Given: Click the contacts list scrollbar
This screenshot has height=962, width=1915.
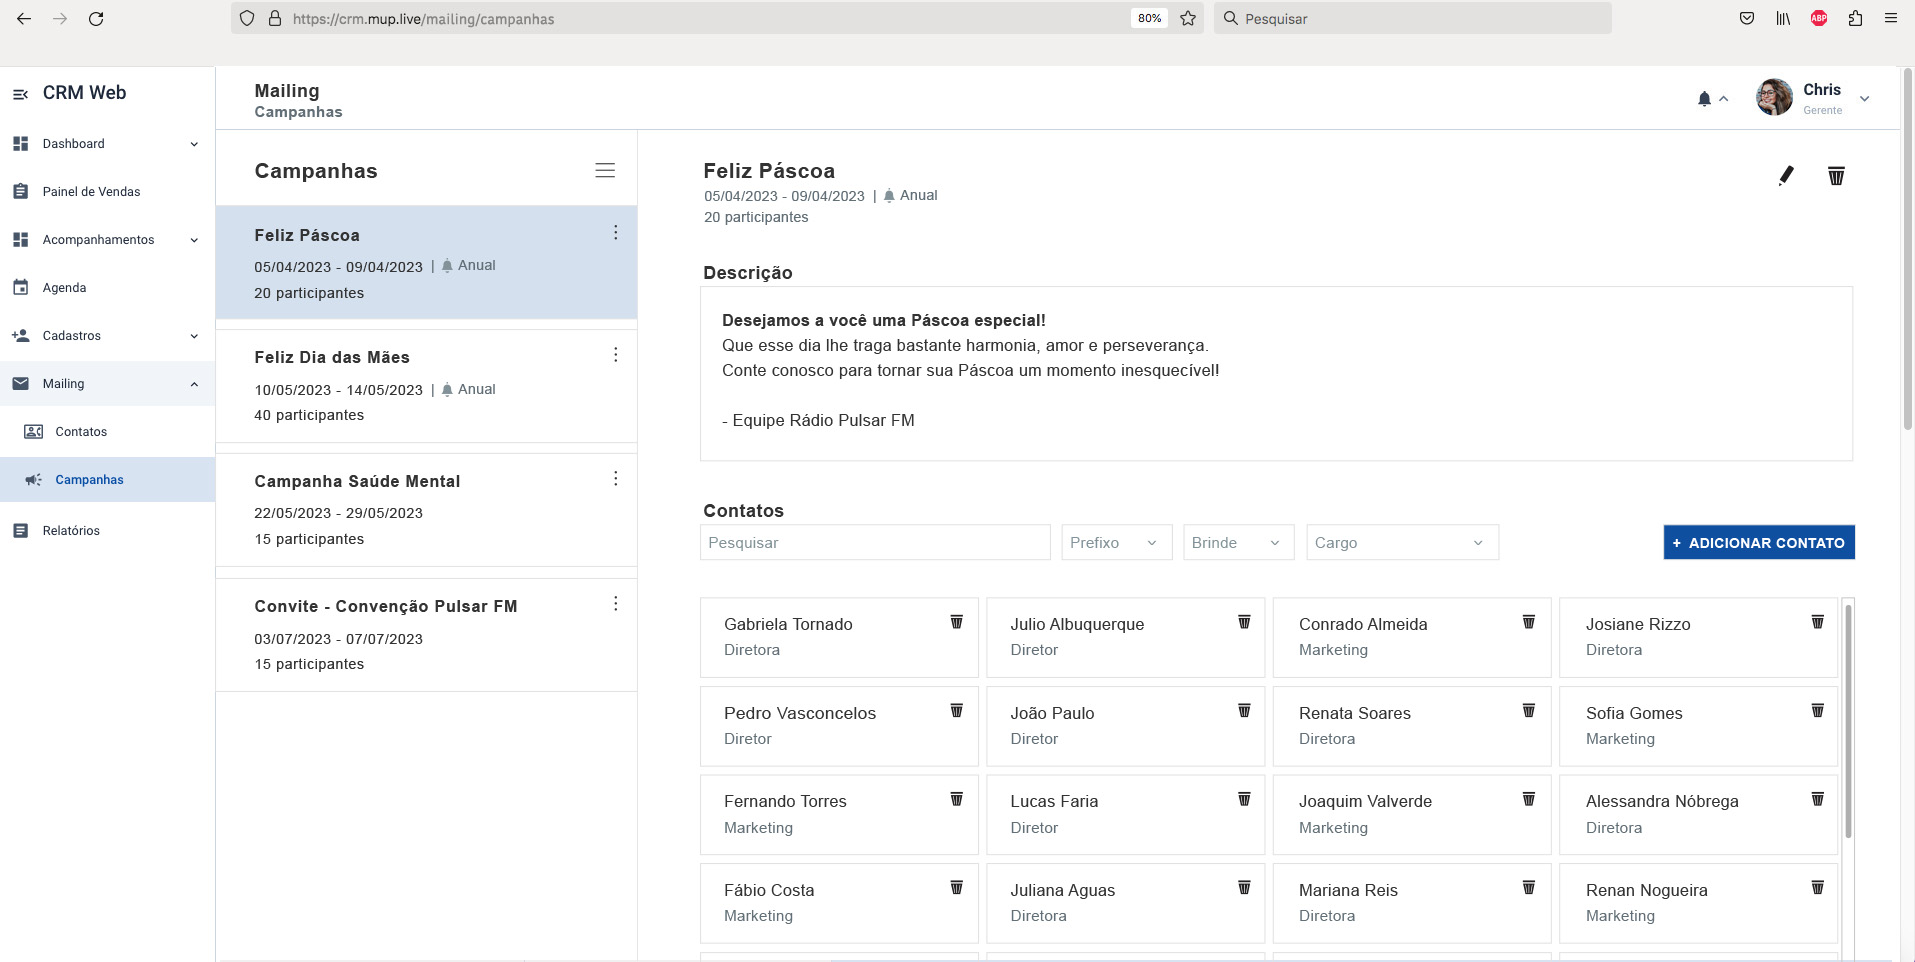Looking at the screenshot, I should tap(1848, 721).
